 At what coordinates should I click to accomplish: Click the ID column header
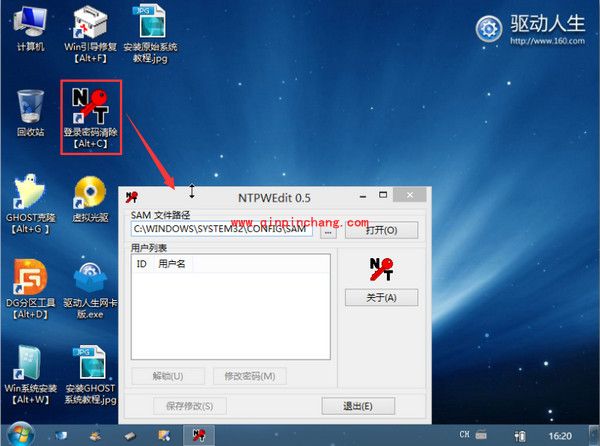[x=142, y=264]
